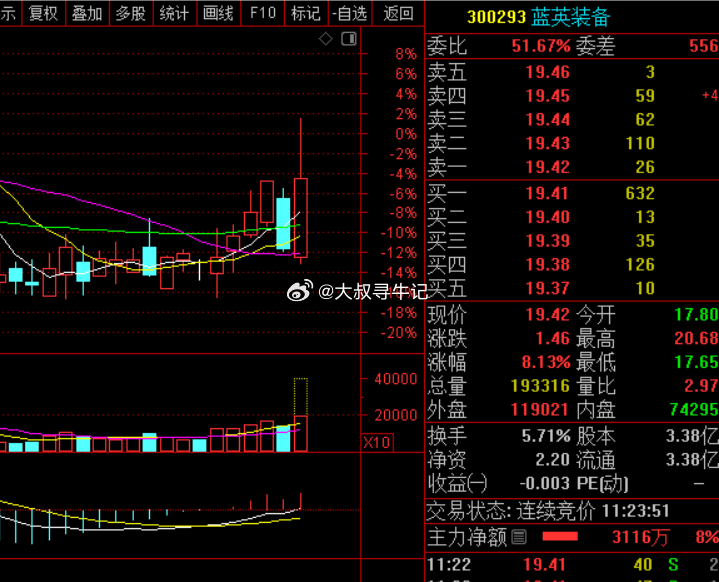
Task: Click the 11:22 trade tick row
Action: point(572,565)
